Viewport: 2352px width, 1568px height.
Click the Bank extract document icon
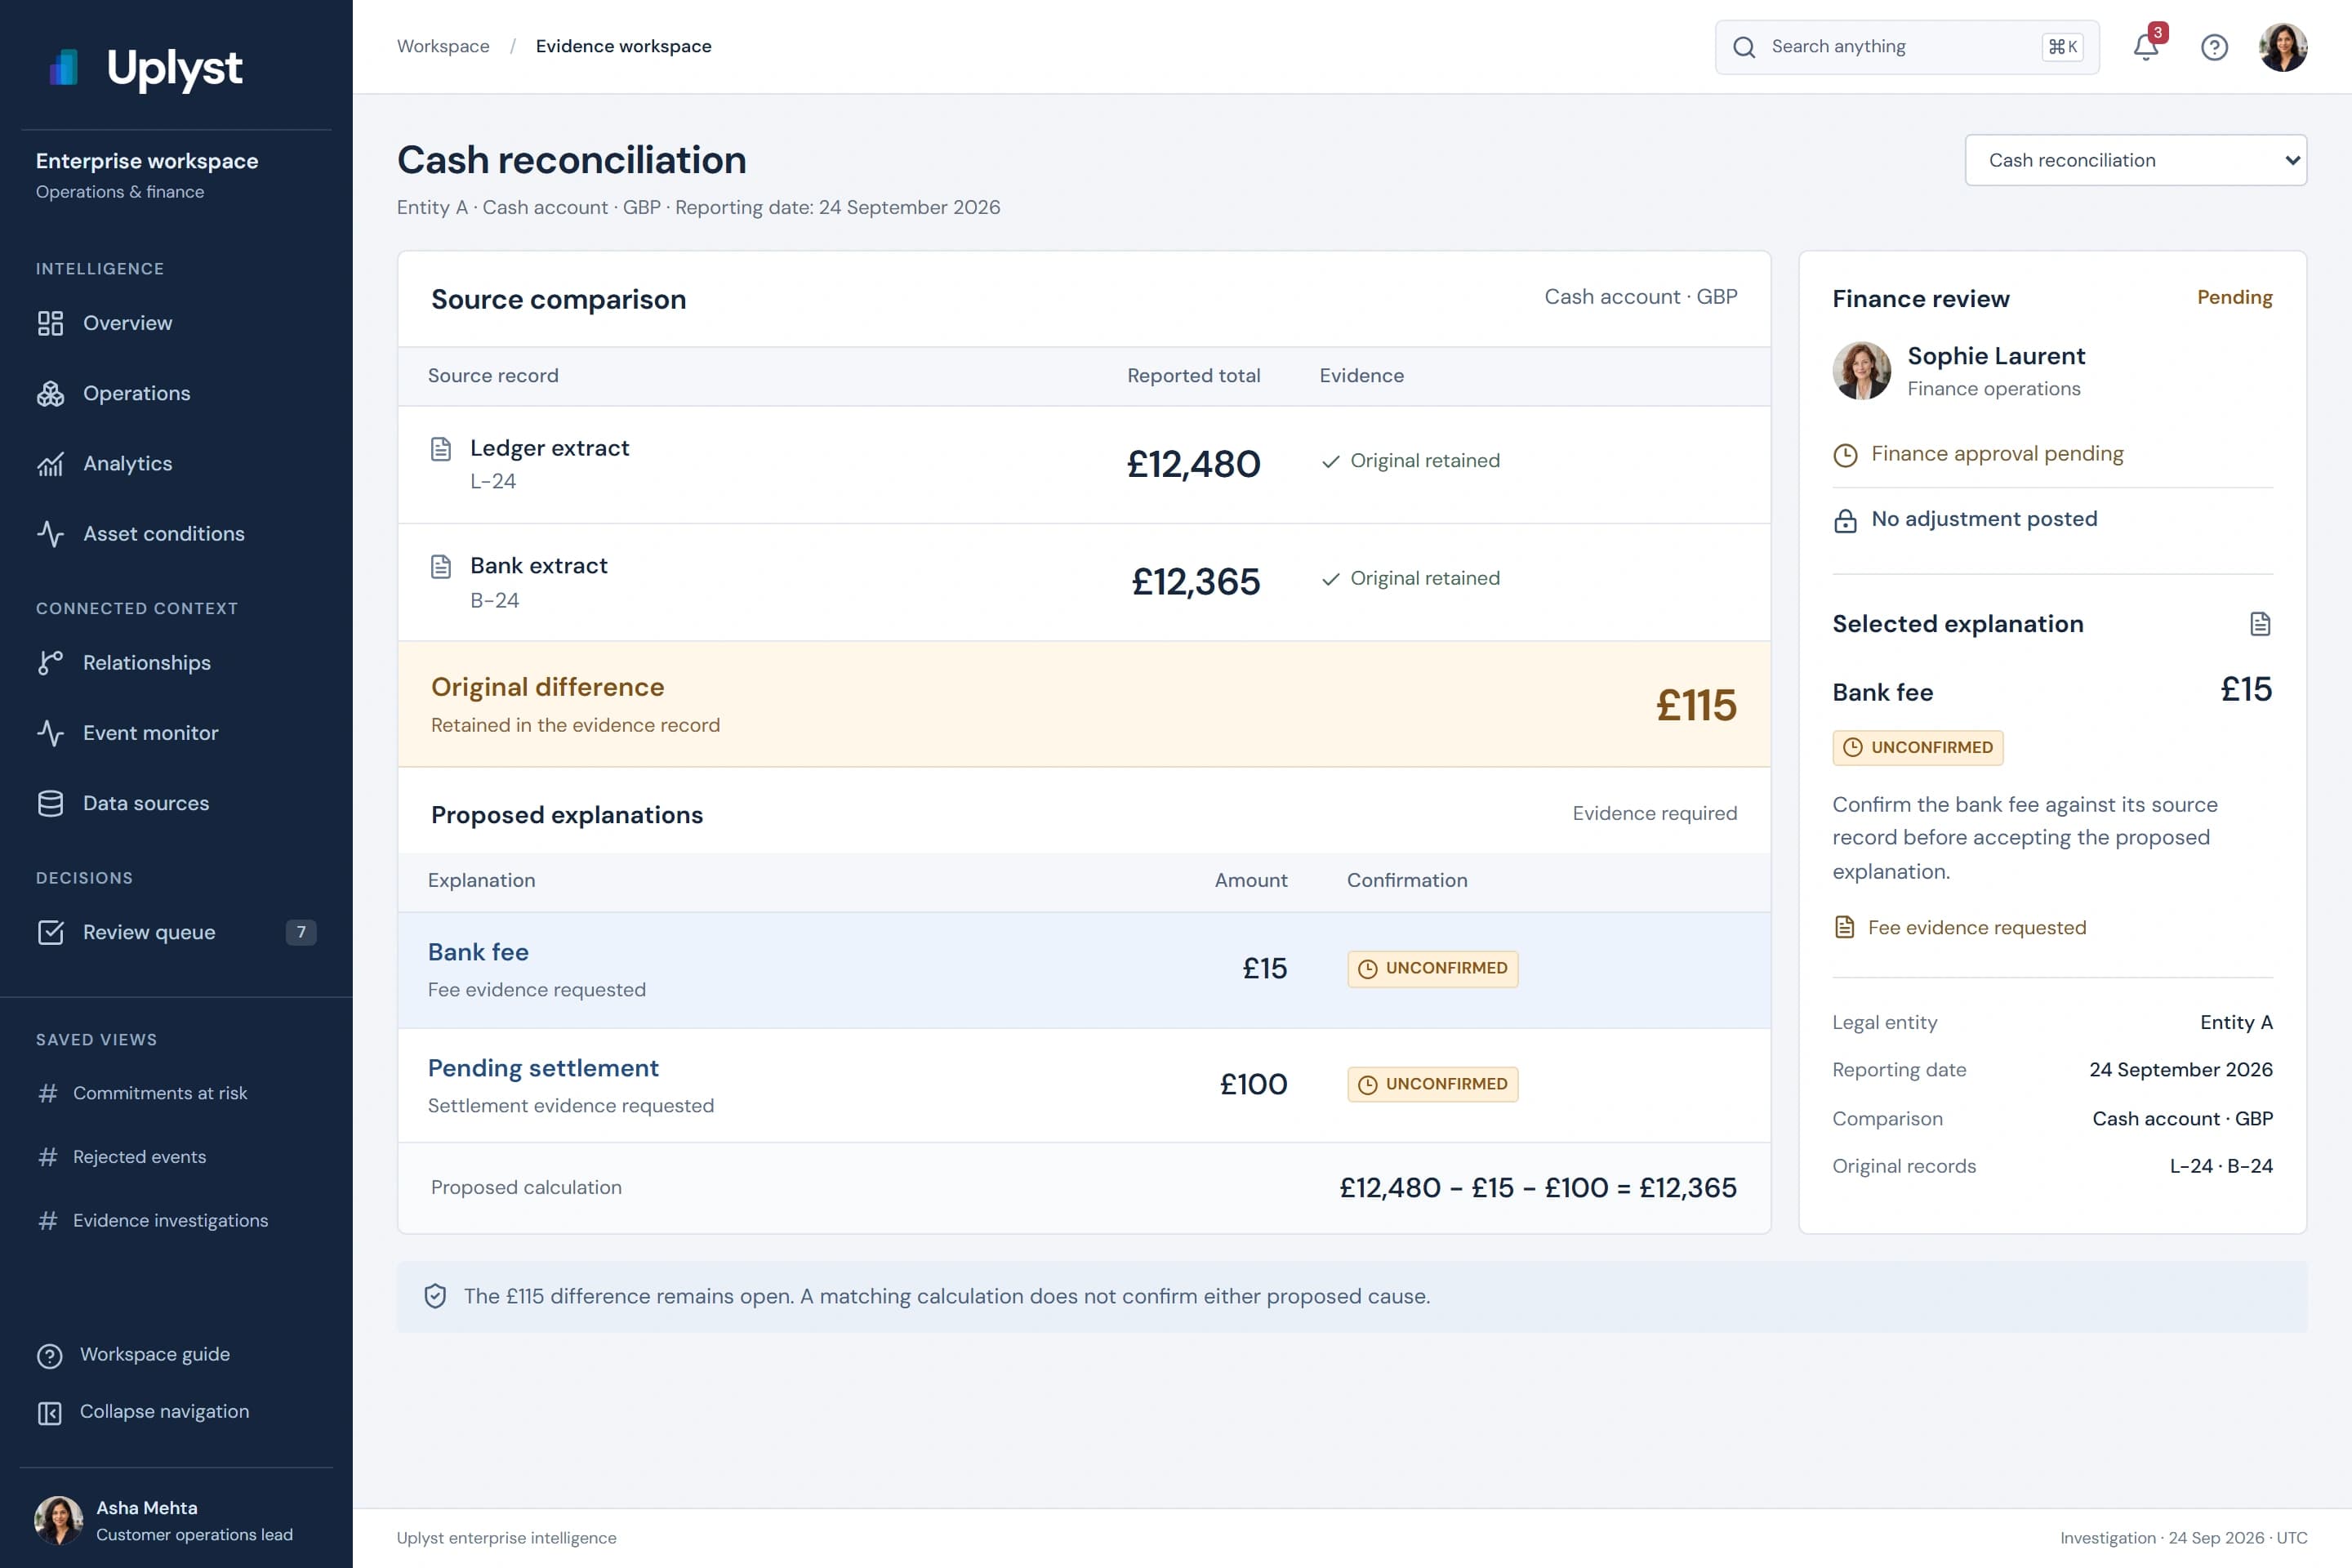coord(441,567)
